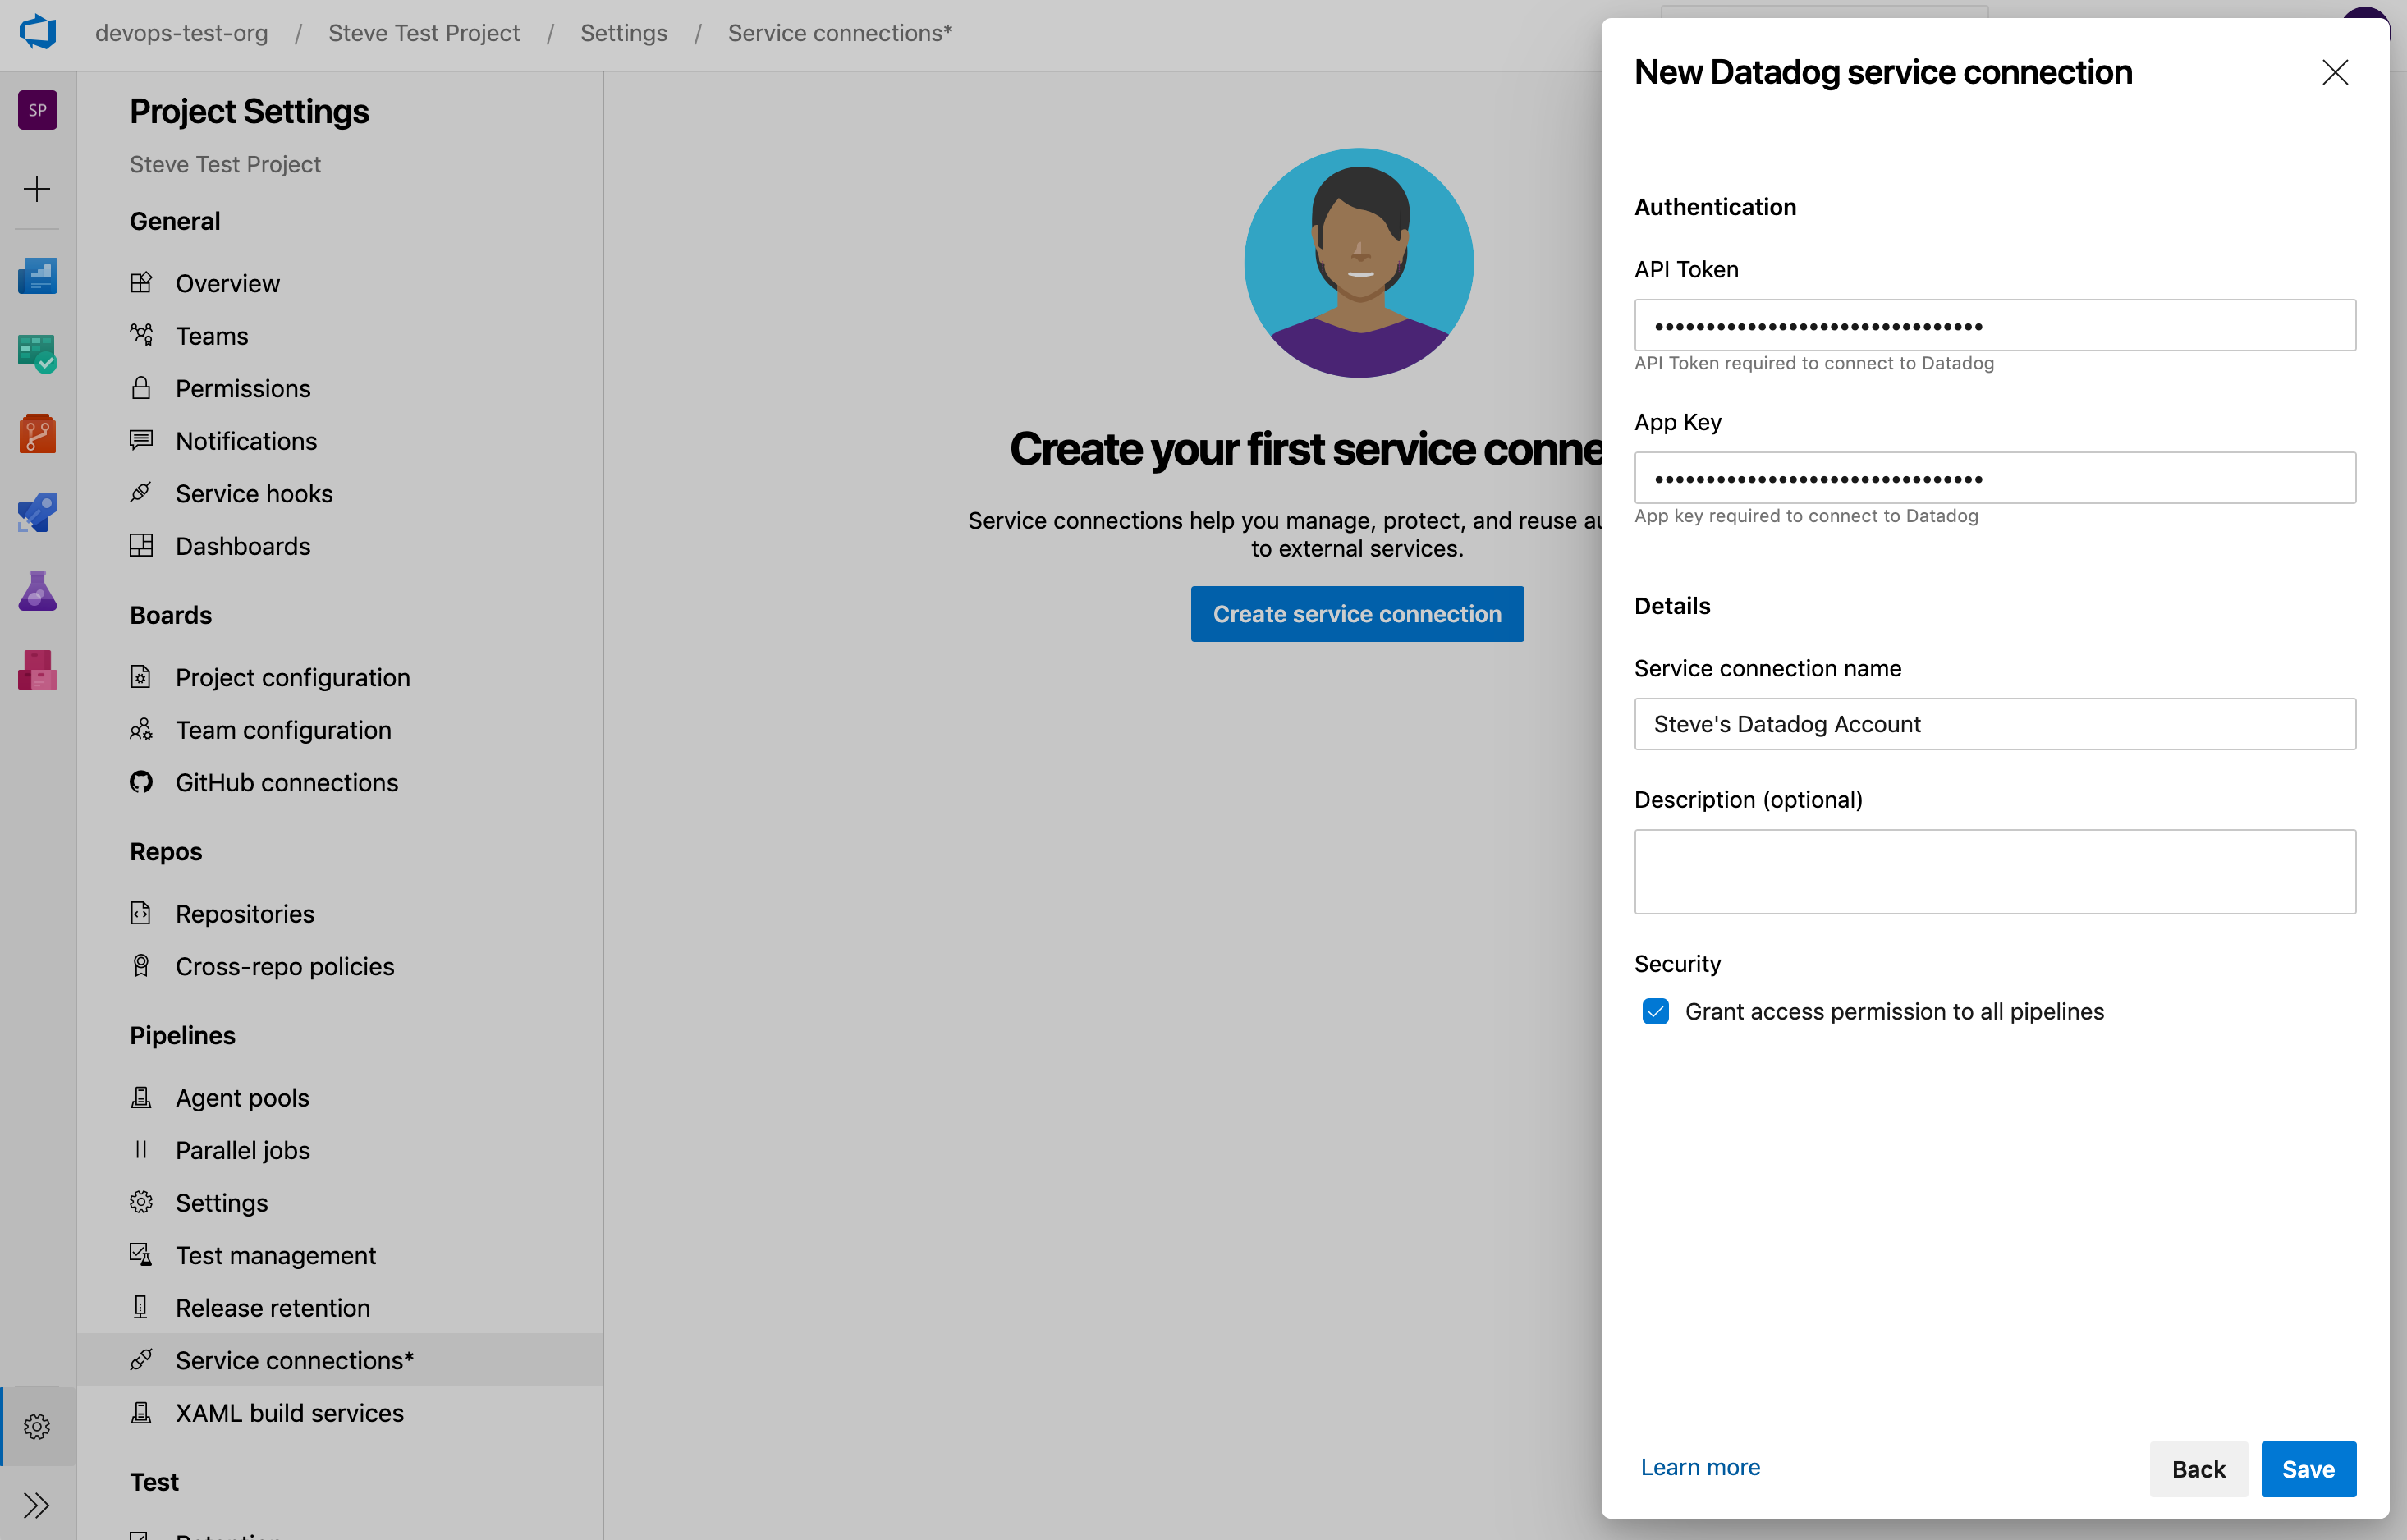Open the Learn more link
2407x1540 pixels.
(x=1700, y=1466)
